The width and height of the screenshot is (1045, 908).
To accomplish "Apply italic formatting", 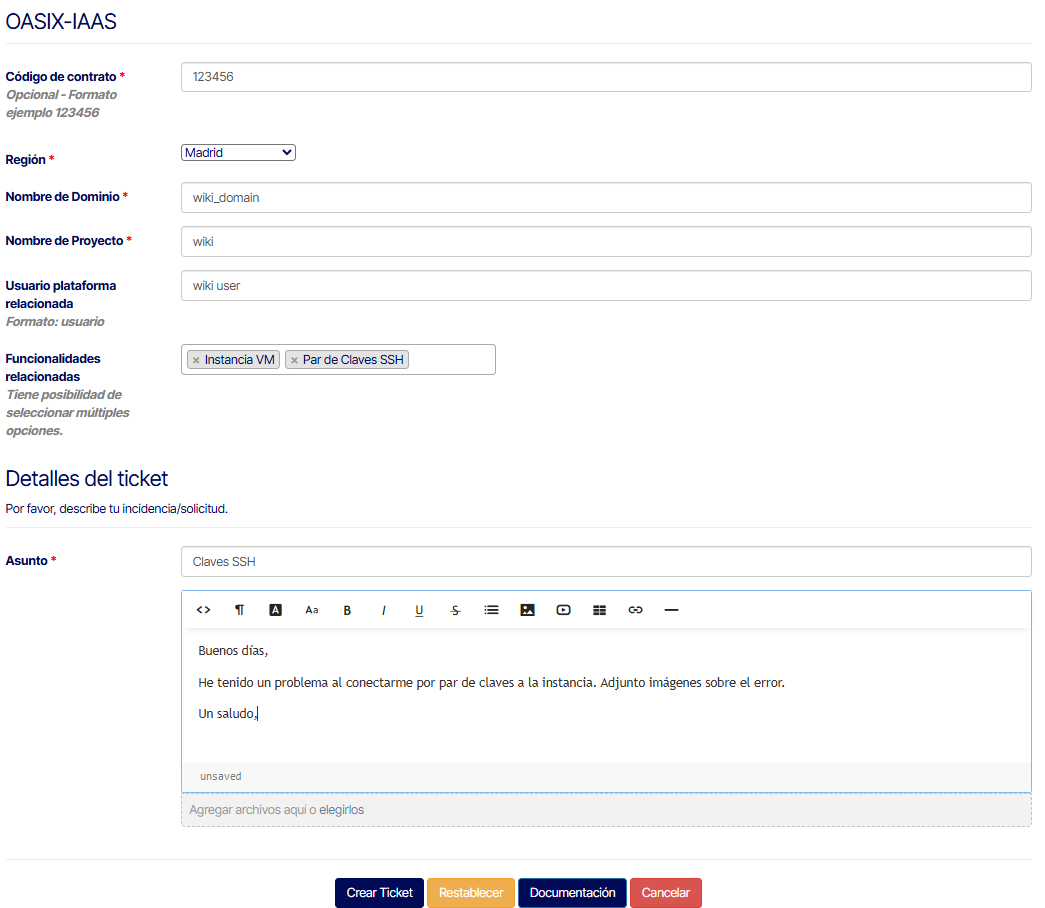I will 383,610.
